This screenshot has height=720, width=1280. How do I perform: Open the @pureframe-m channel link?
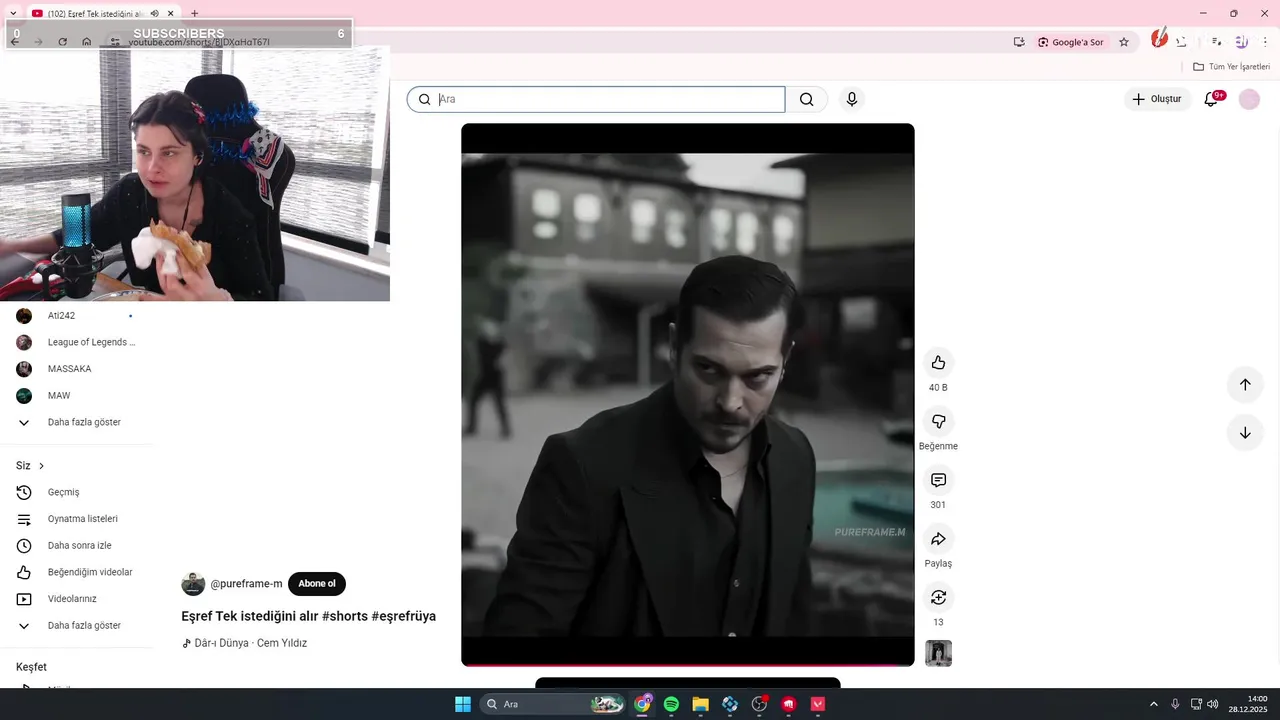[246, 584]
